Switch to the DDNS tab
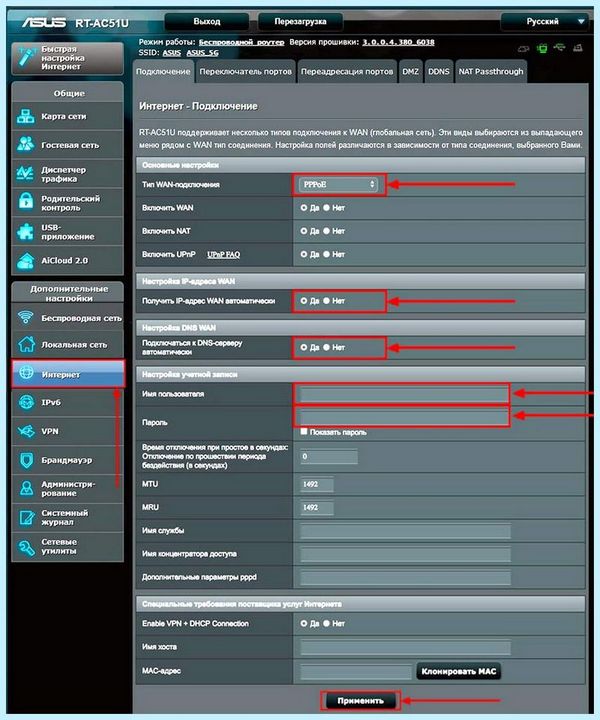The height and width of the screenshot is (720, 600). click(x=439, y=72)
